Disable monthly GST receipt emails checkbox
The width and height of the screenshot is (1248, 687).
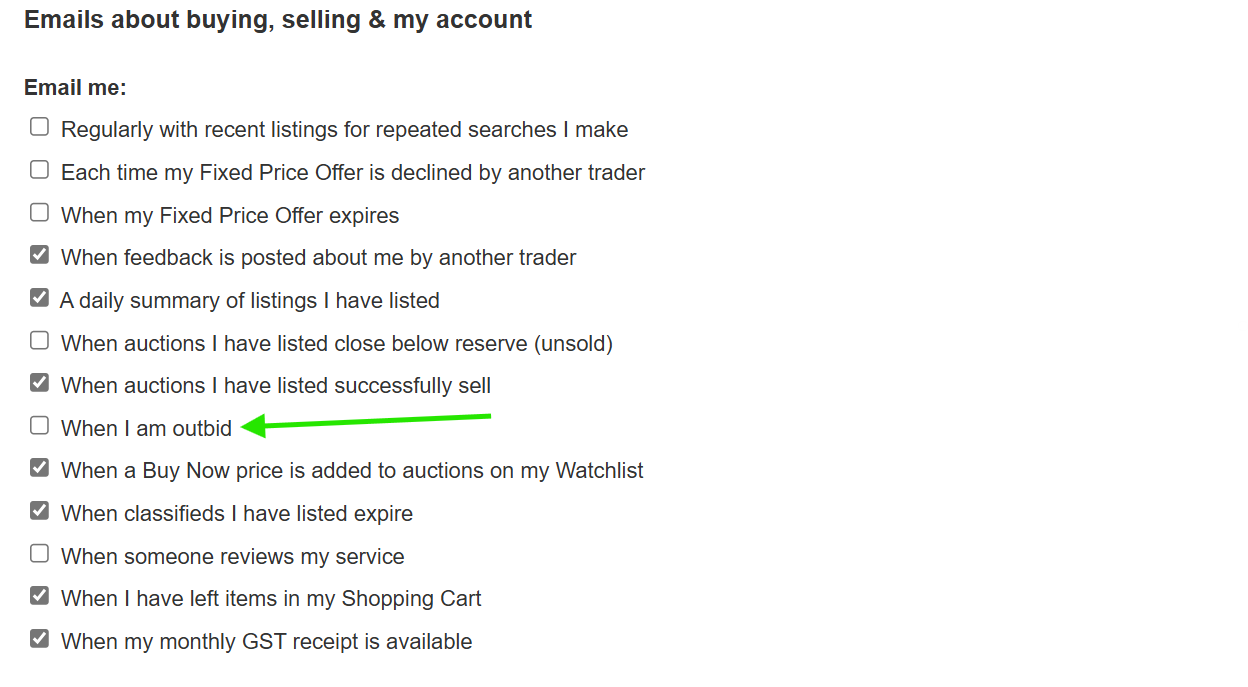[x=39, y=639]
